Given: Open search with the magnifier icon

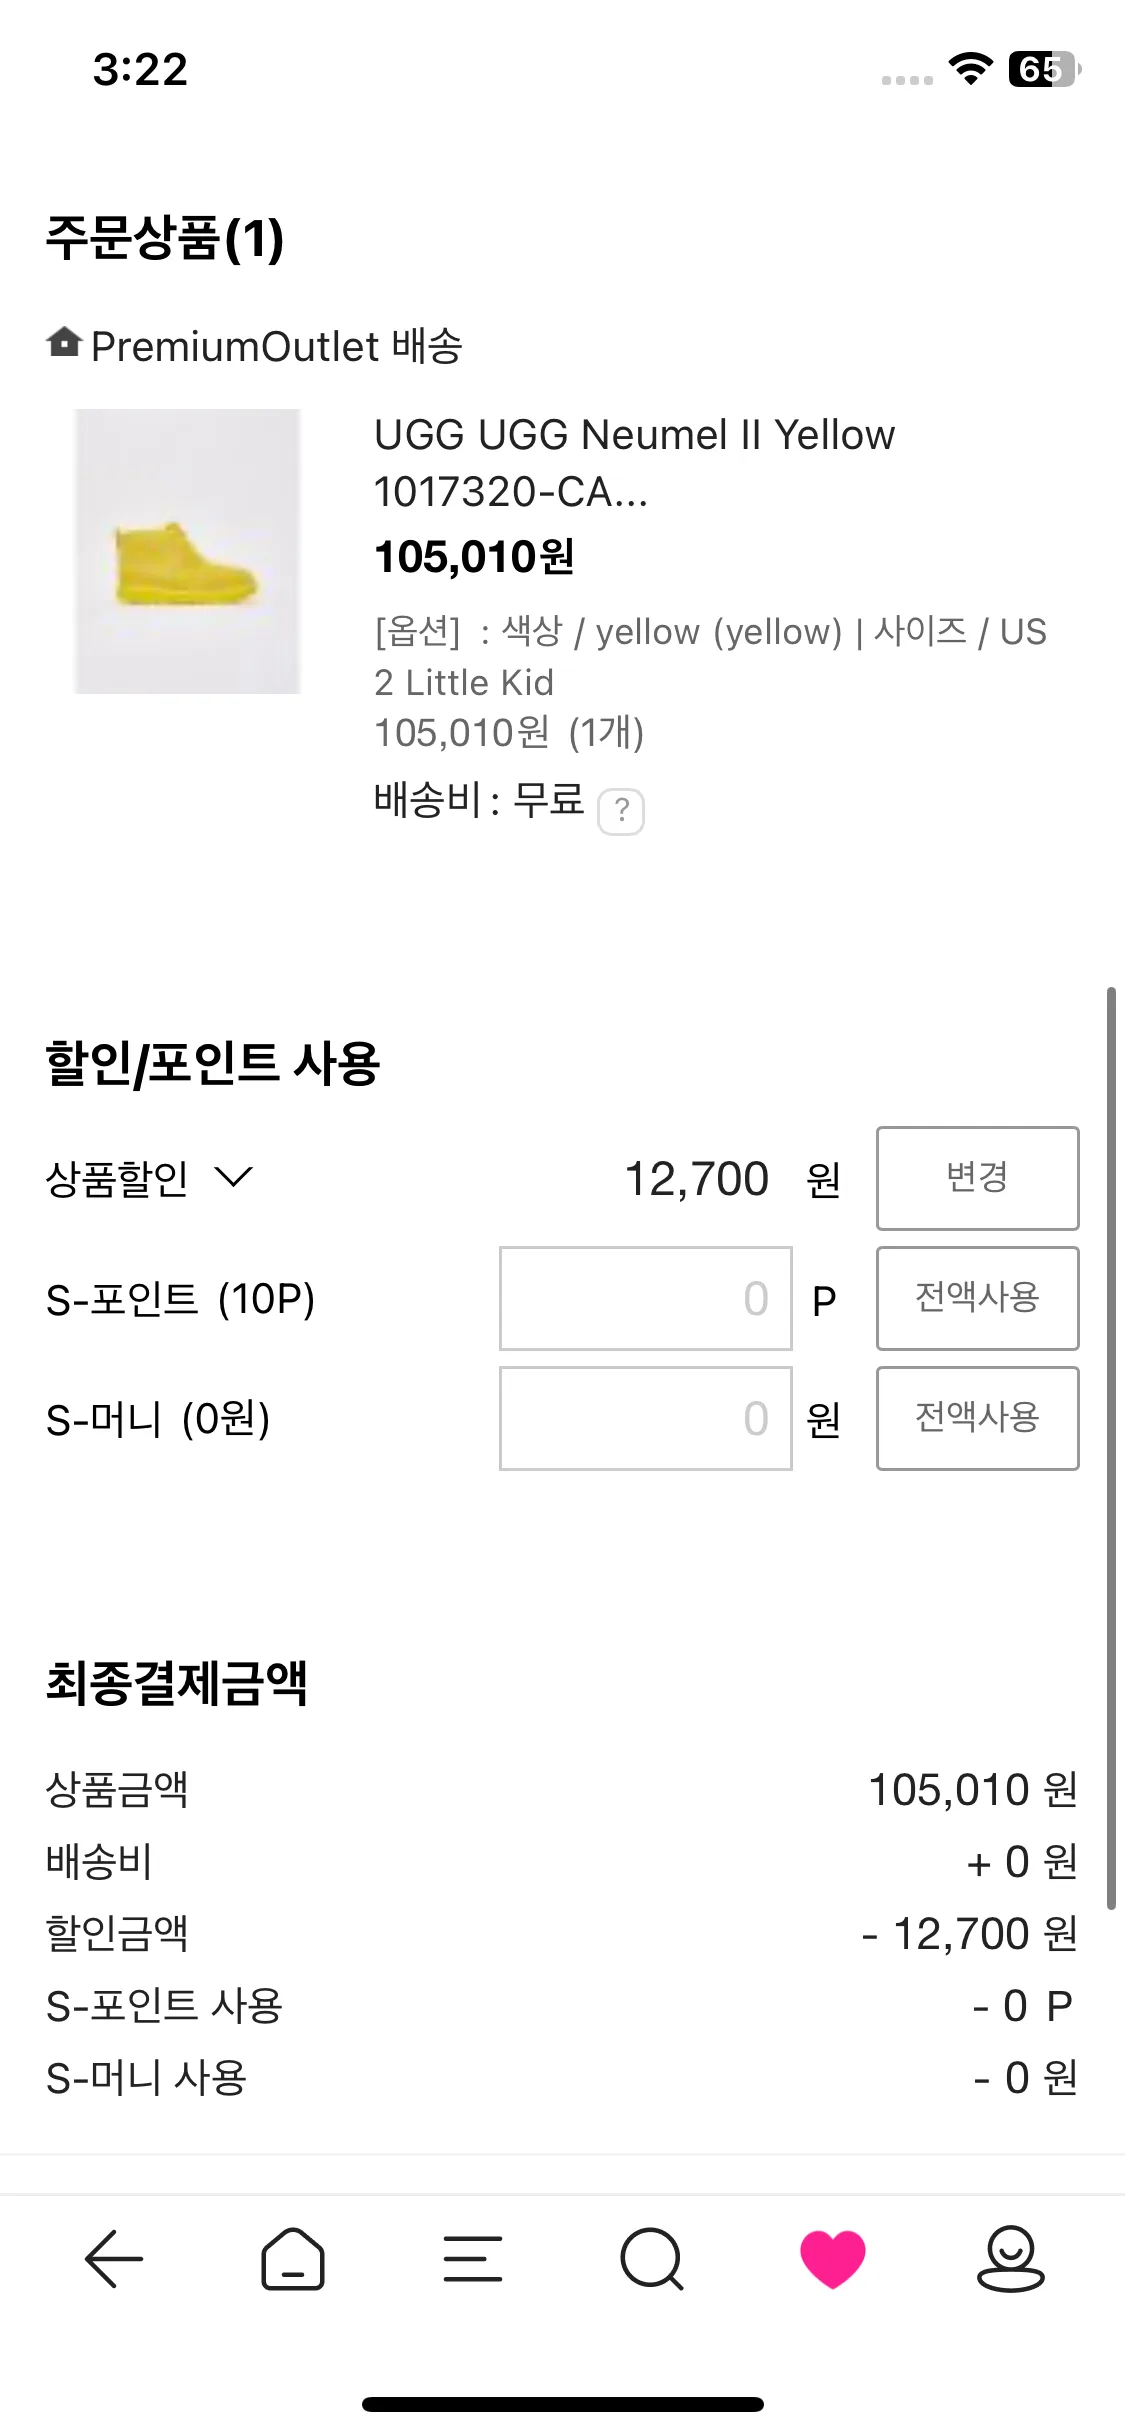Looking at the screenshot, I should tap(652, 2259).
